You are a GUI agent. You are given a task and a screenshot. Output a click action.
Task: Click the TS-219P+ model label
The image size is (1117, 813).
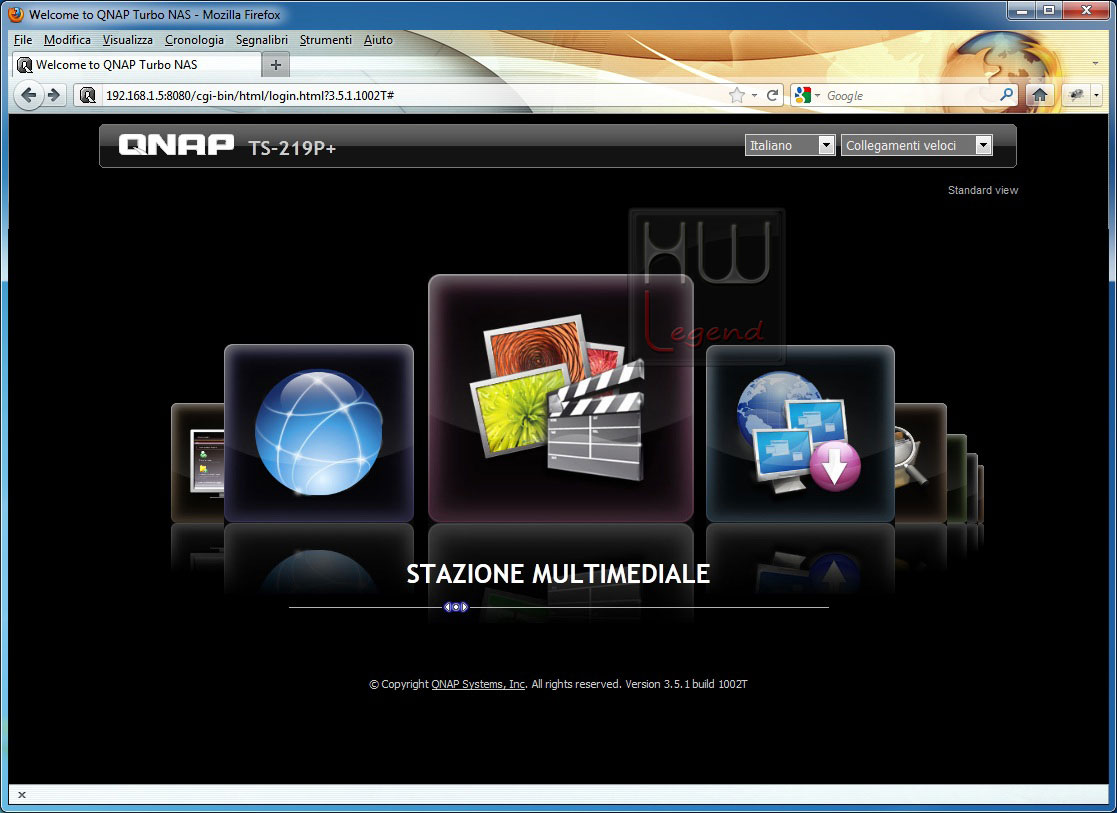pyautogui.click(x=292, y=148)
